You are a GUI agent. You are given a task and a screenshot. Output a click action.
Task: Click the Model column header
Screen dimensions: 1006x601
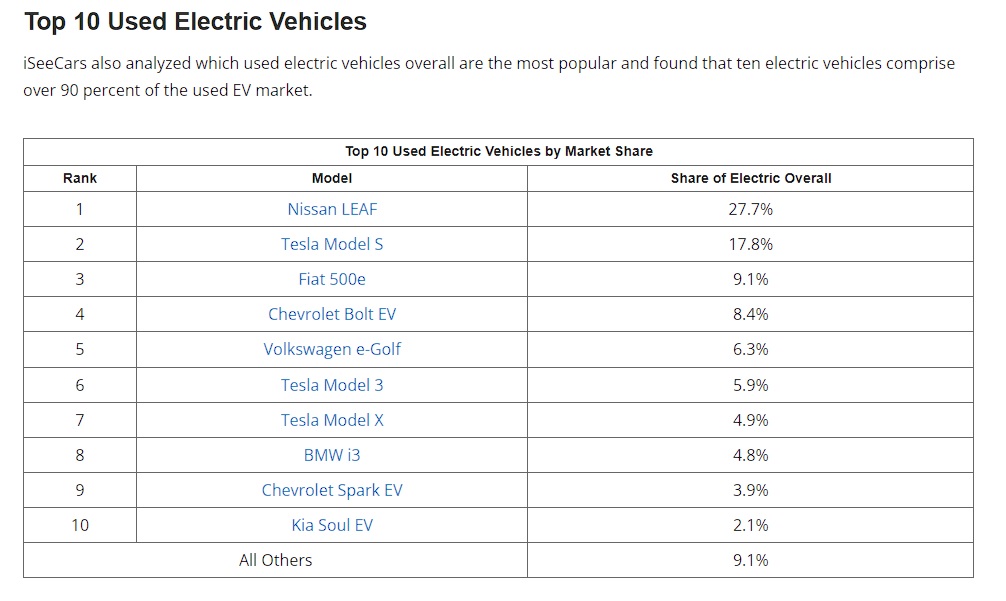332,178
